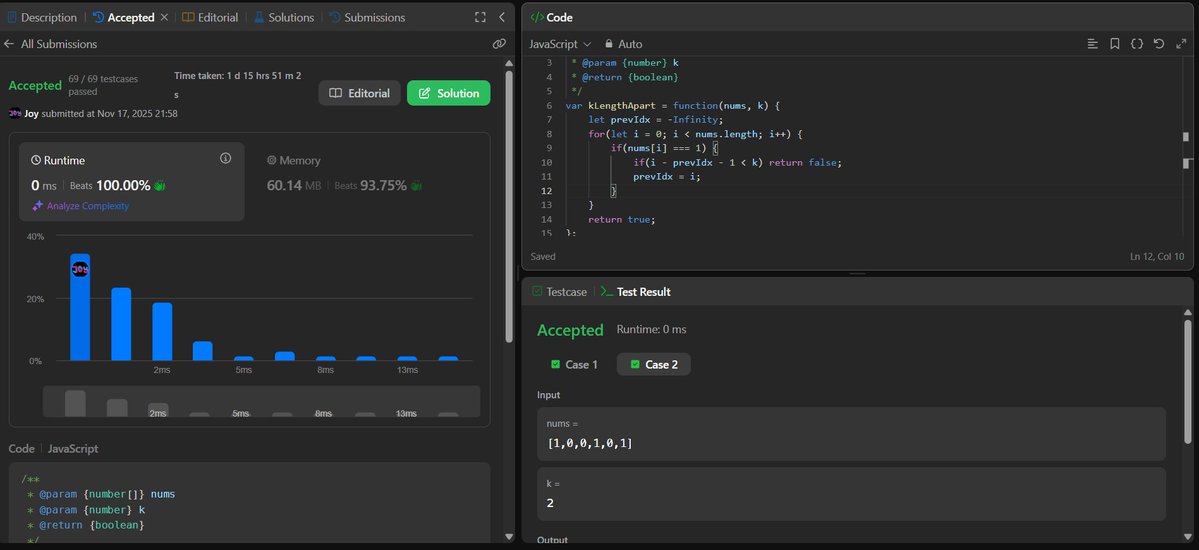Copy the submission link with chain icon
Image resolution: width=1199 pixels, height=550 pixels.
(x=499, y=44)
